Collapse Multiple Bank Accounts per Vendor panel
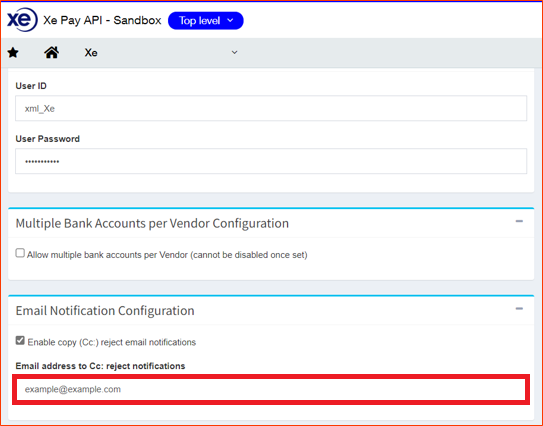This screenshot has width=543, height=426. tap(519, 221)
